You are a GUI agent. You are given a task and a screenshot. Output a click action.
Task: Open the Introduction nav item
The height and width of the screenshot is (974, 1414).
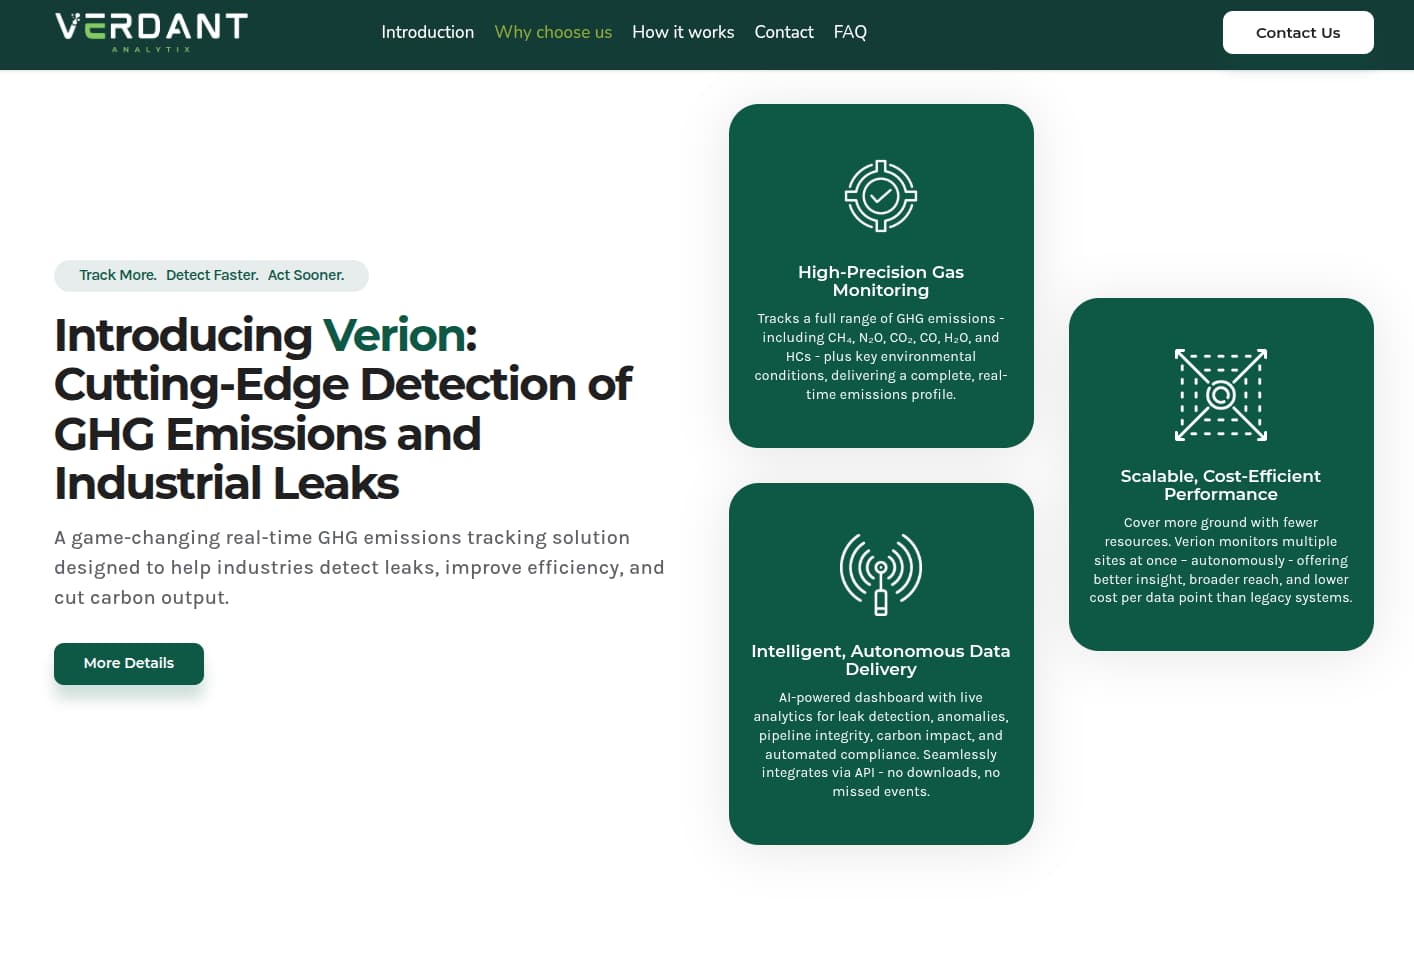point(428,32)
